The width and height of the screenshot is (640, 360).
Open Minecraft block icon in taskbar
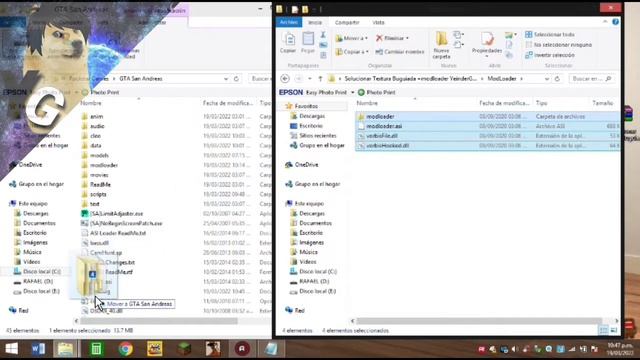pyautogui.click(x=184, y=349)
